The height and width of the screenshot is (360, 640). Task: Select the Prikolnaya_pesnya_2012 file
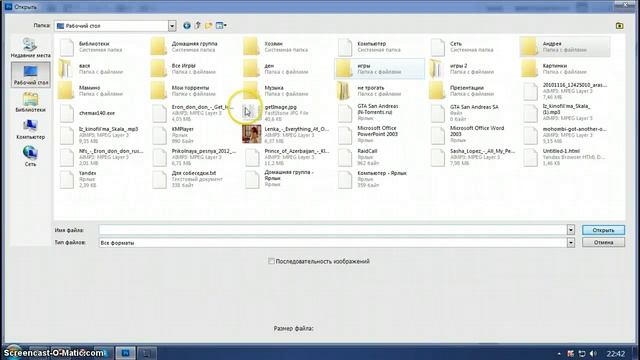tap(194, 157)
